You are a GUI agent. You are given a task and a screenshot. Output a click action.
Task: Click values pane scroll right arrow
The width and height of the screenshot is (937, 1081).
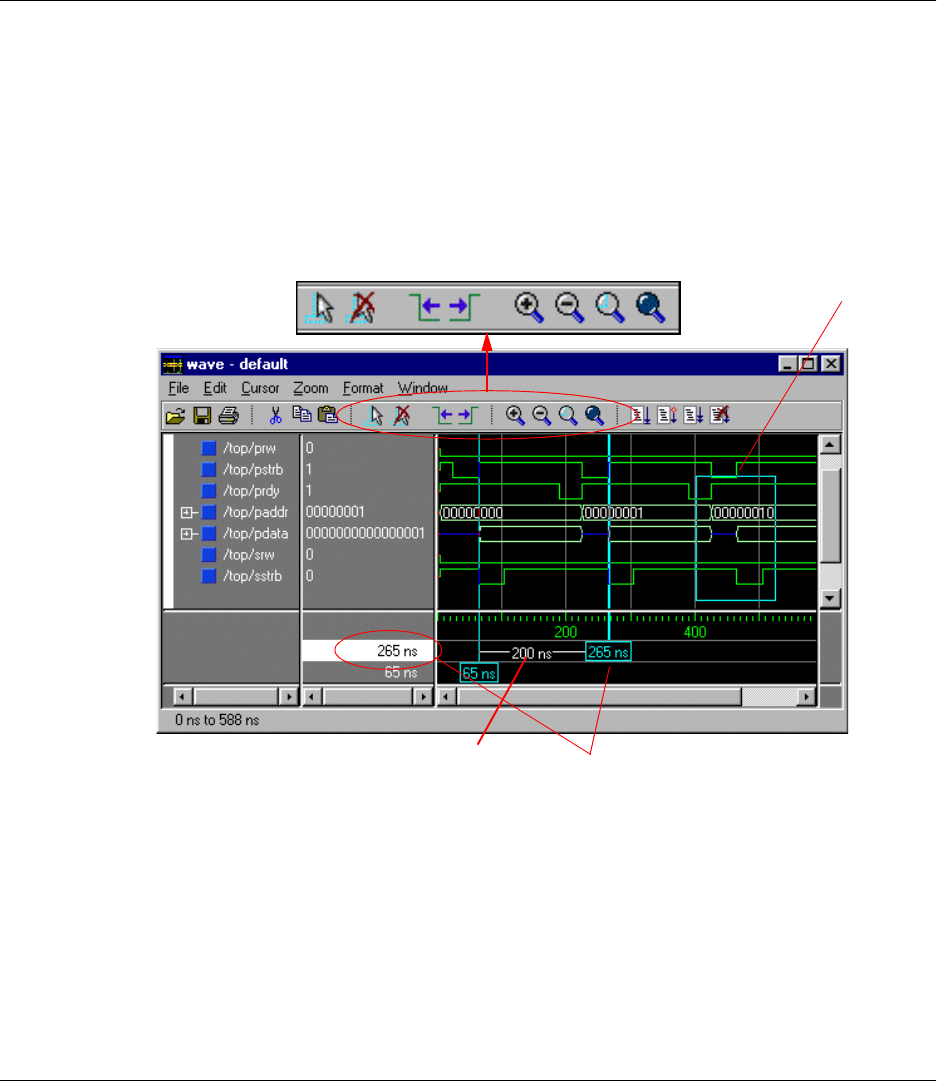pyautogui.click(x=423, y=697)
